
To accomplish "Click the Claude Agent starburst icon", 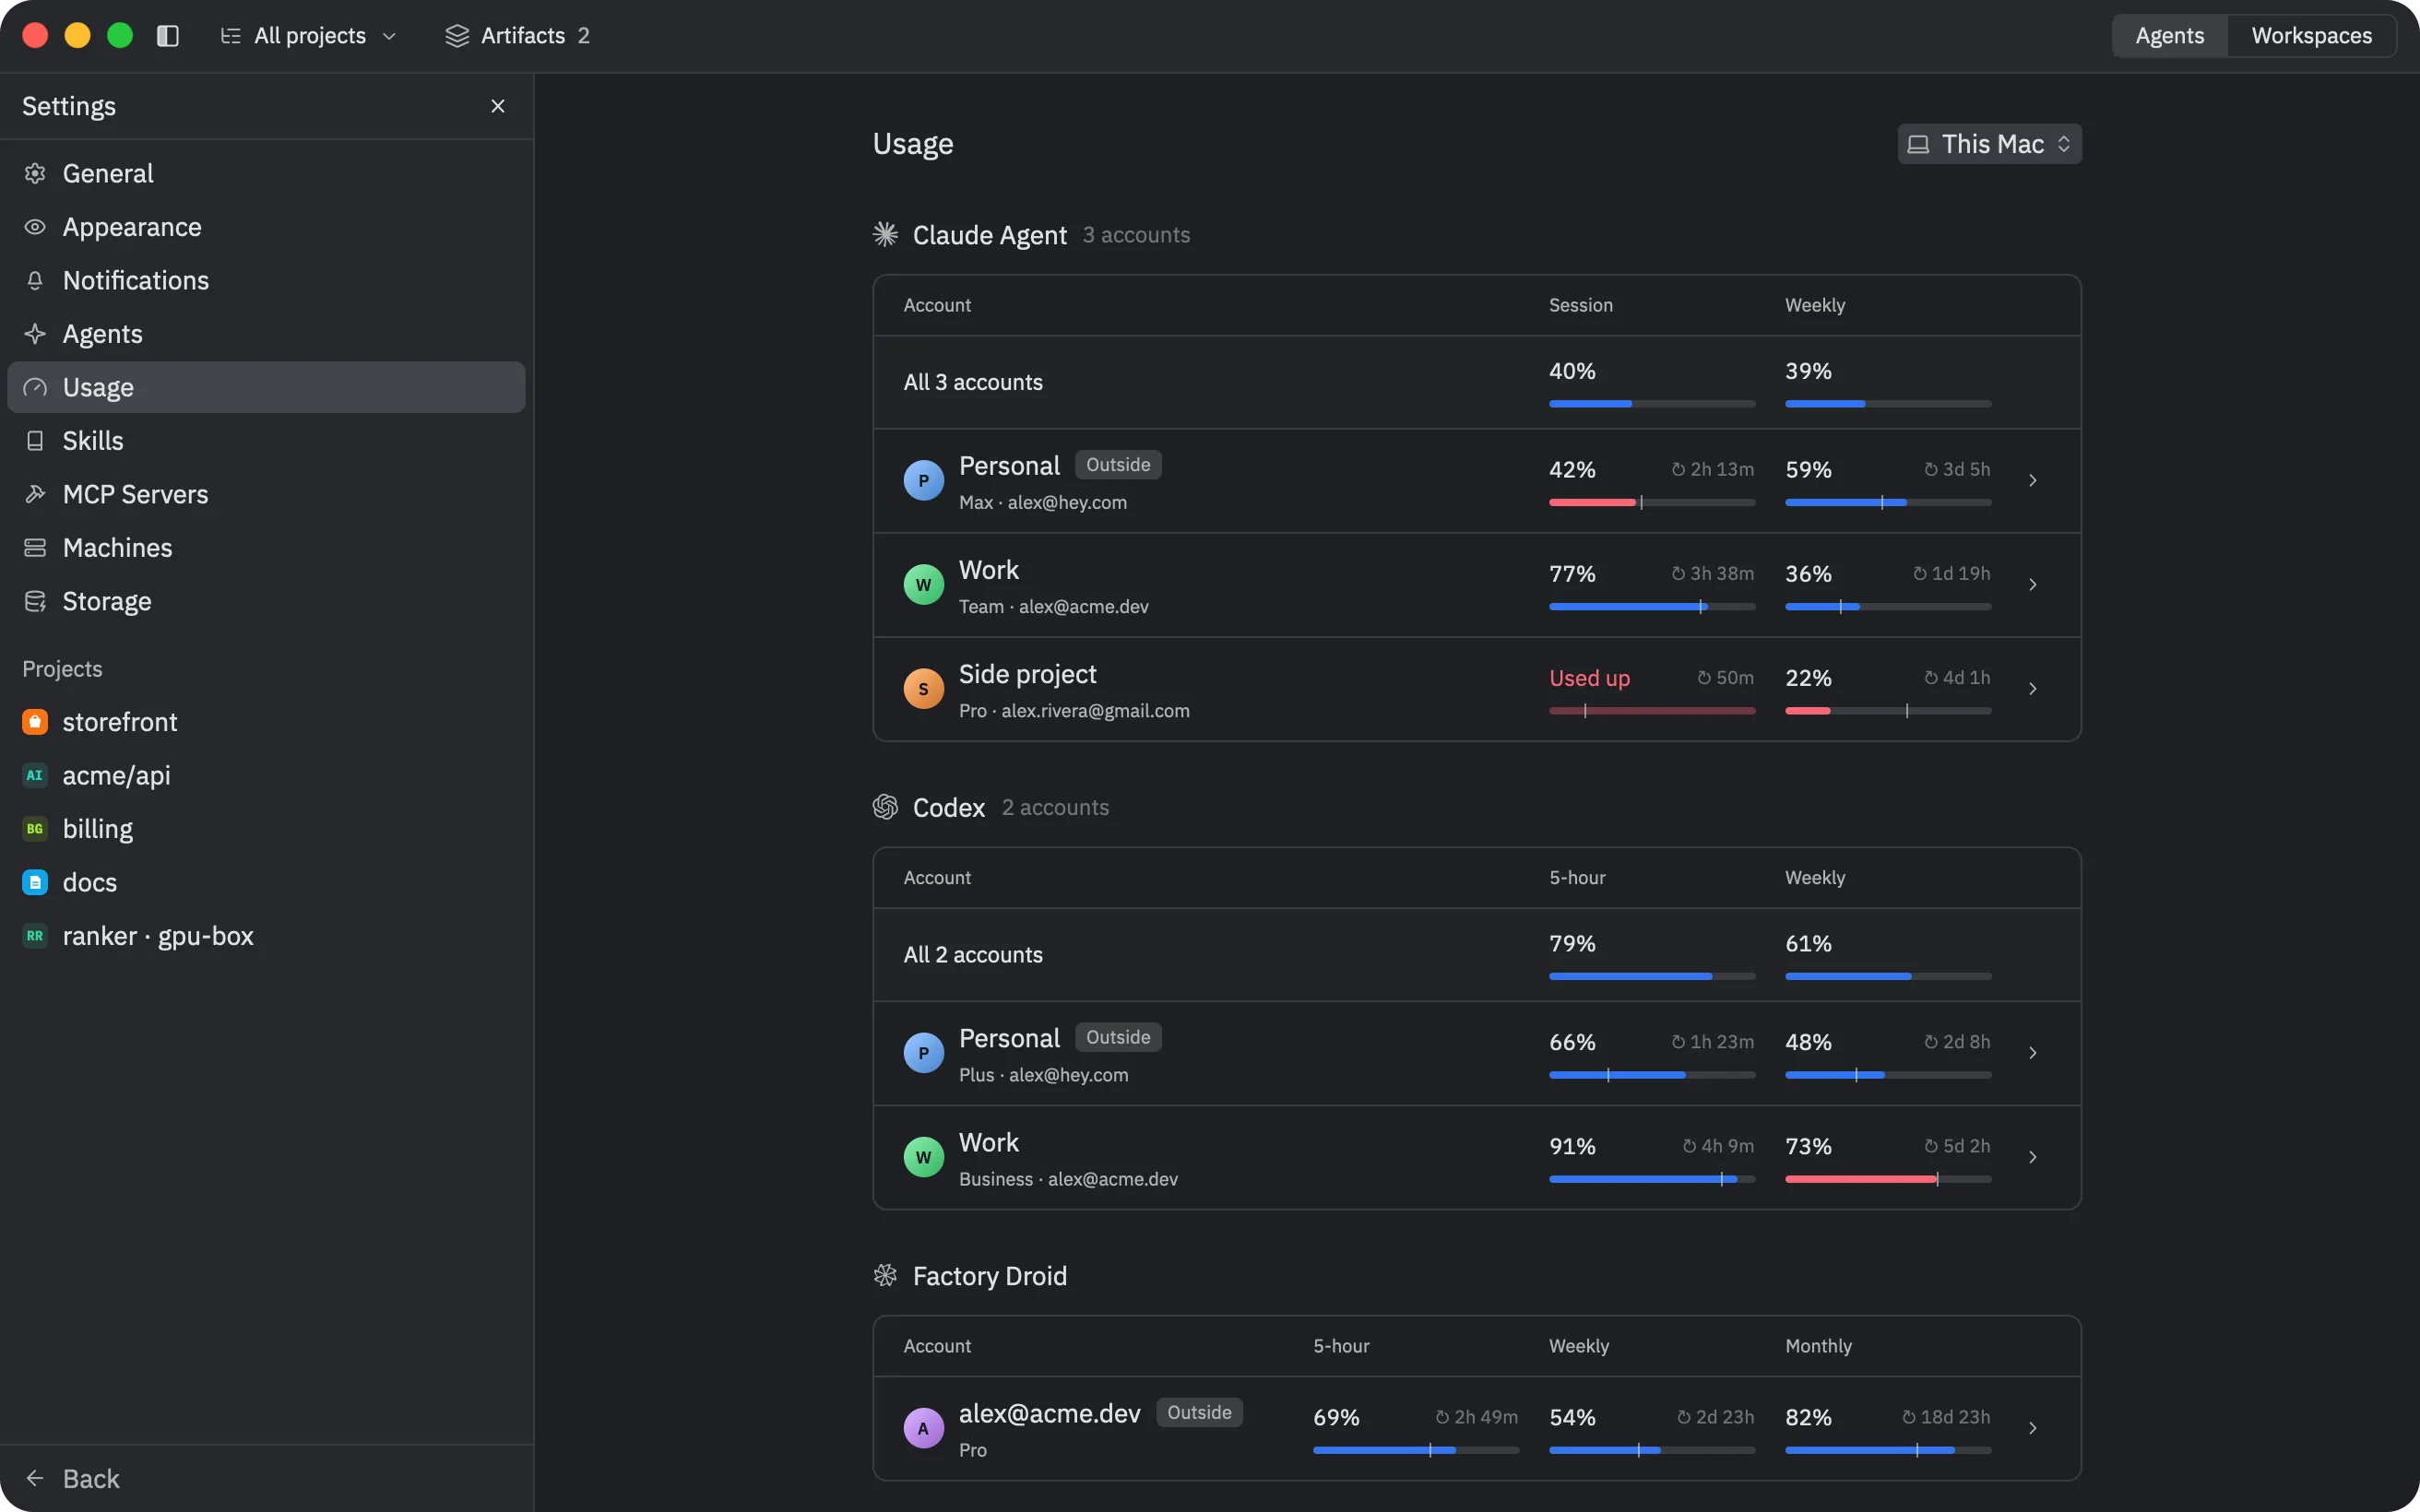I will point(885,234).
